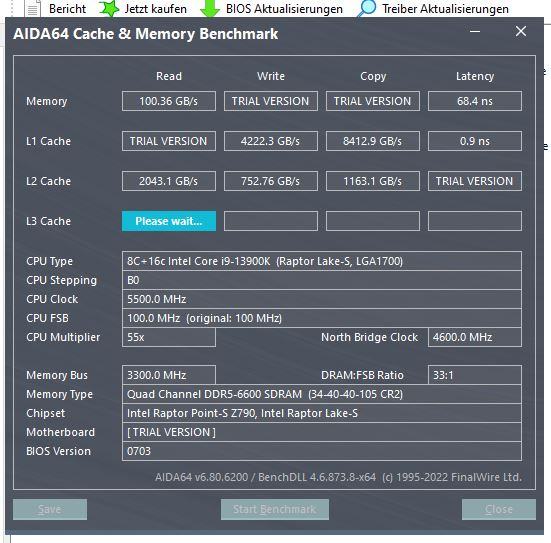Click the CPU Stepping value B0
The width and height of the screenshot is (551, 543).
click(x=322, y=280)
